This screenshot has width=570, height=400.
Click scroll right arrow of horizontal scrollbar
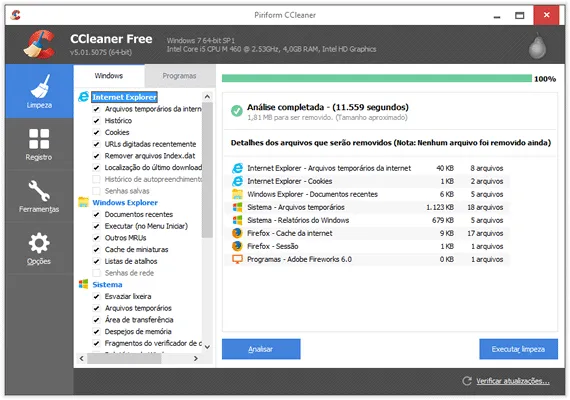coord(196,359)
